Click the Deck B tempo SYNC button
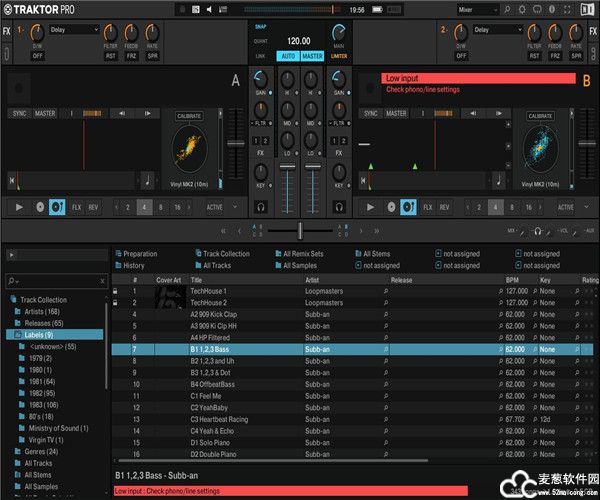 pyautogui.click(x=370, y=114)
